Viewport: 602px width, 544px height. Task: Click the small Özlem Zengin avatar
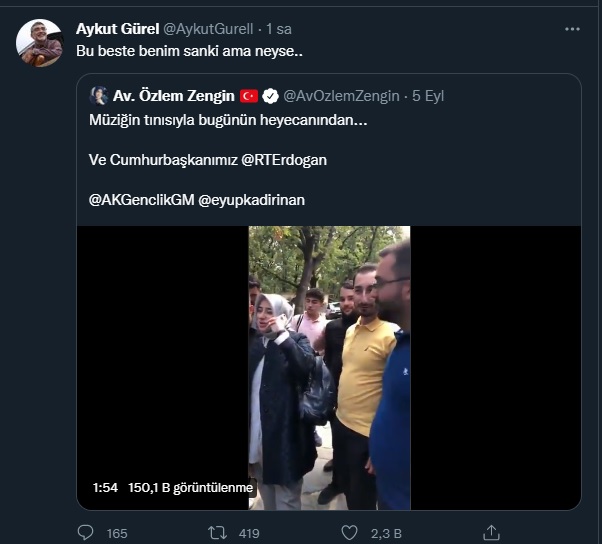[x=99, y=96]
